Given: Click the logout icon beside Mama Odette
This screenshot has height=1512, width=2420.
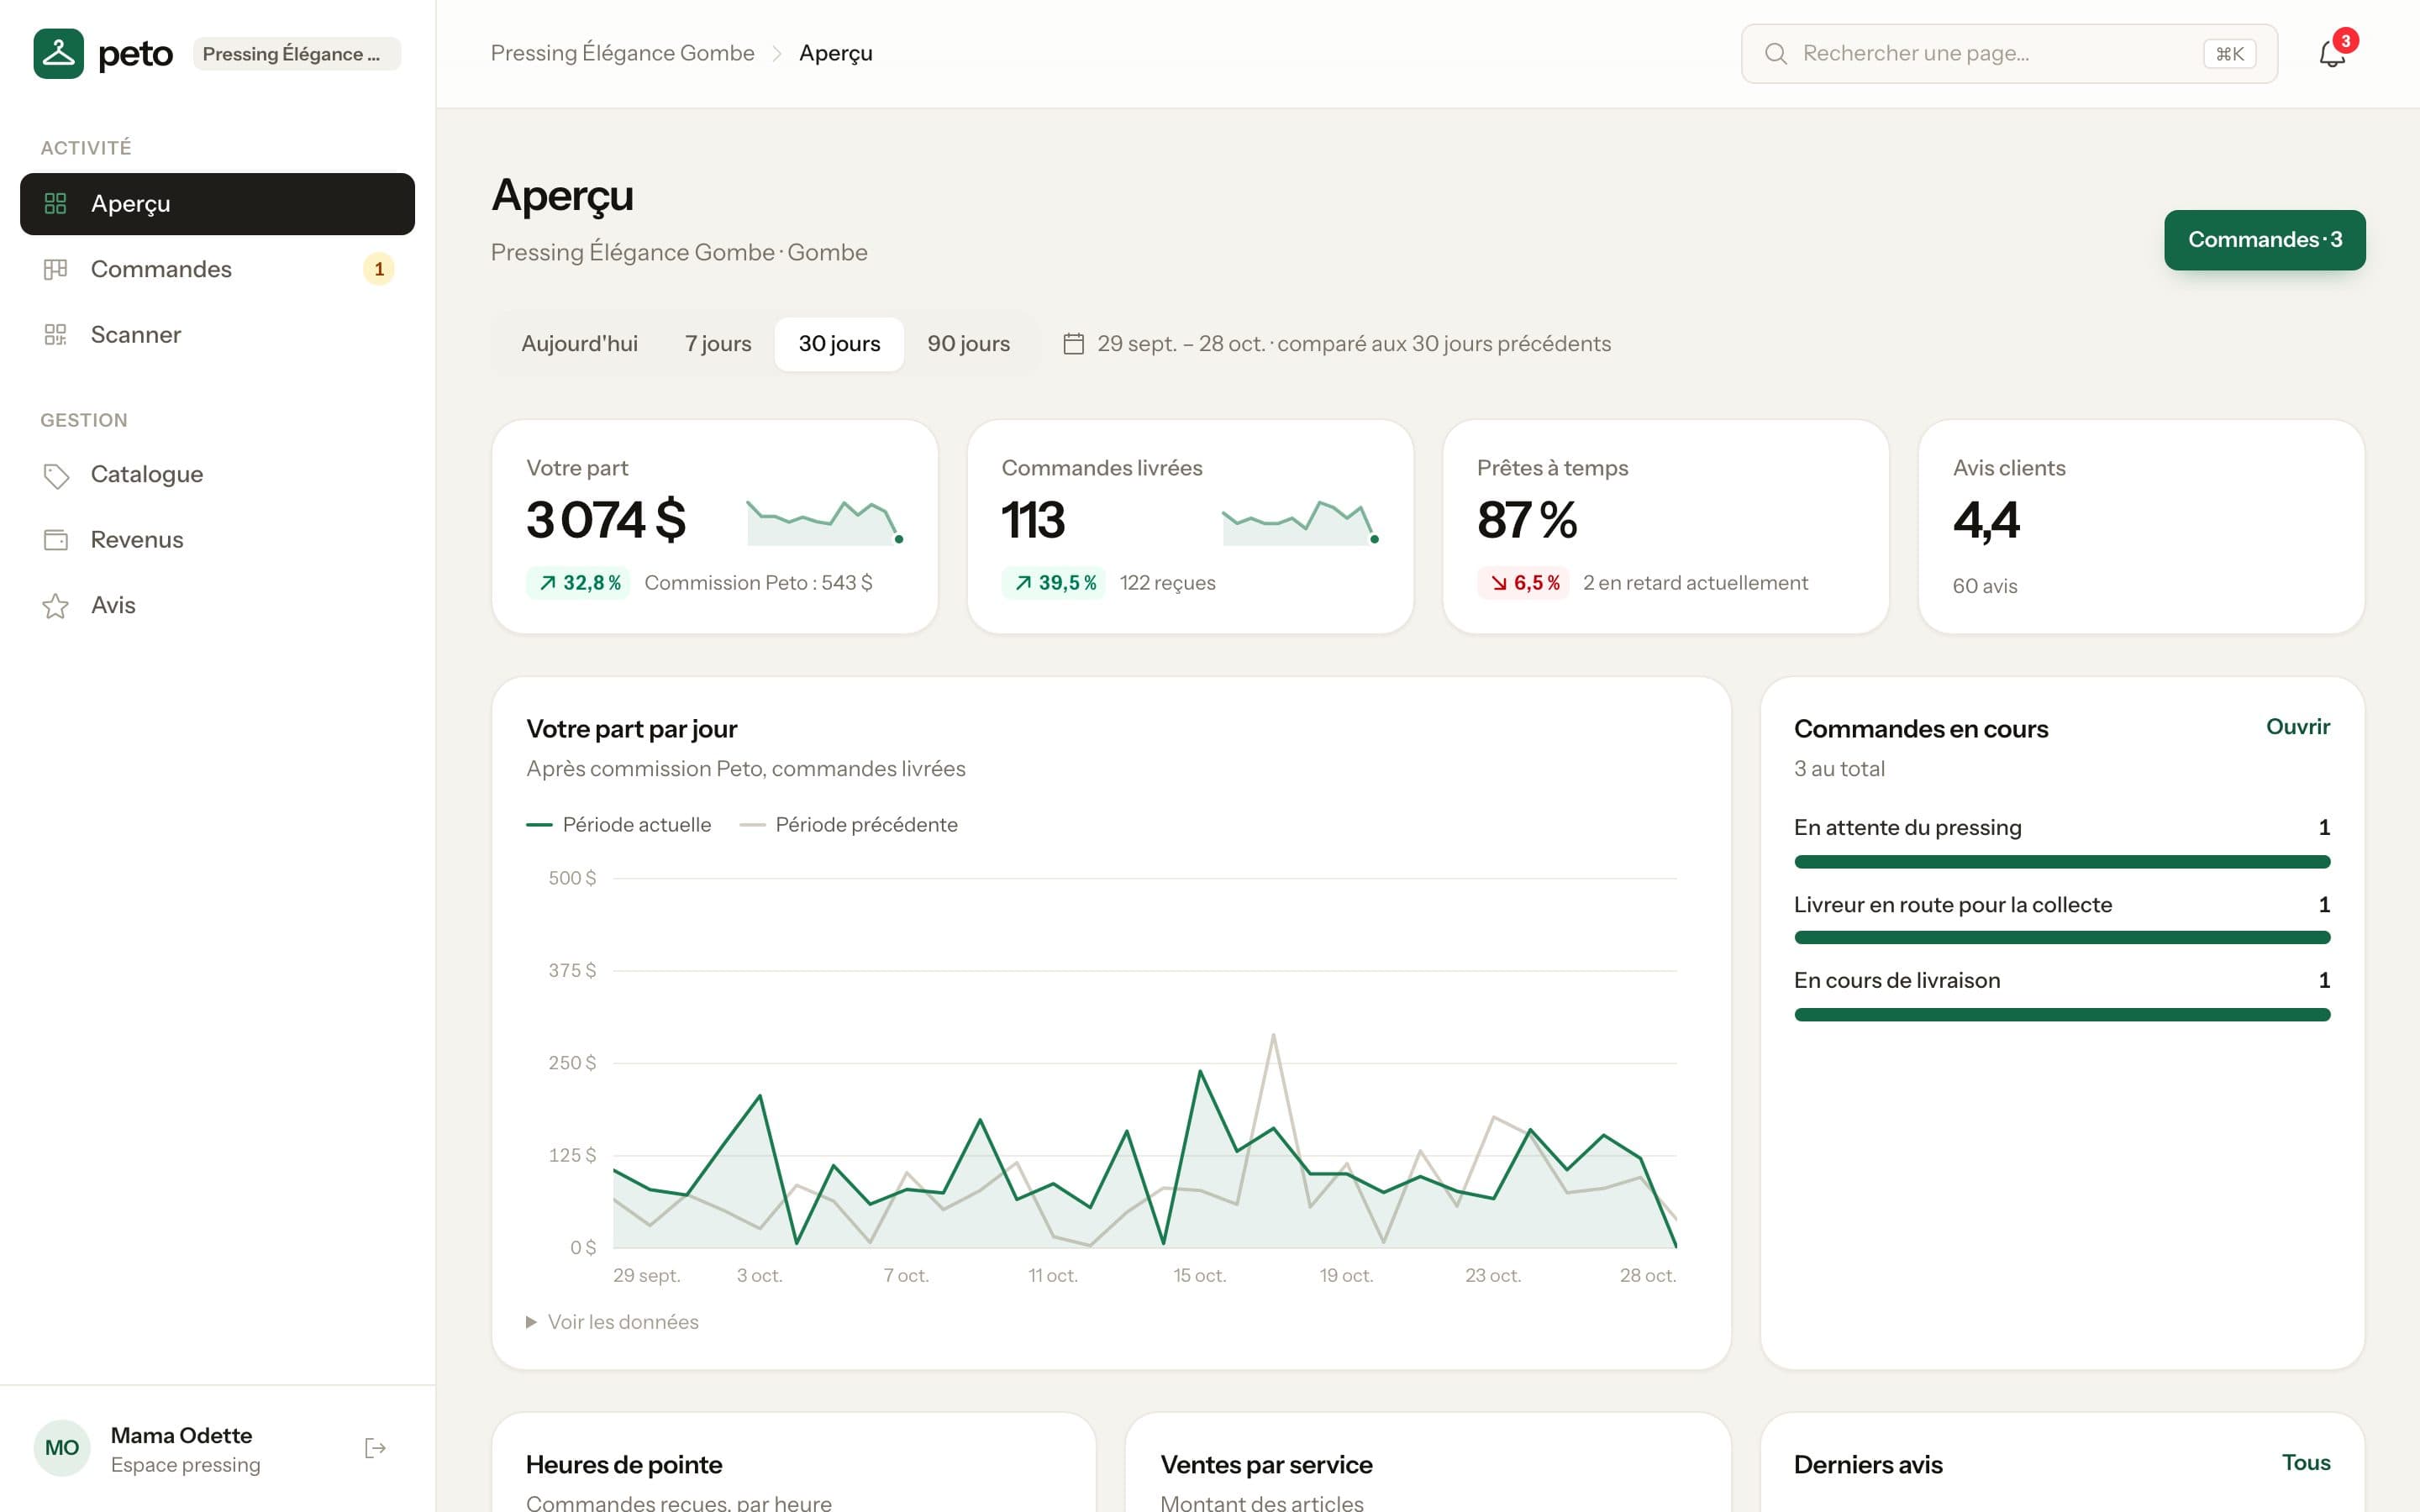Looking at the screenshot, I should pyautogui.click(x=375, y=1448).
